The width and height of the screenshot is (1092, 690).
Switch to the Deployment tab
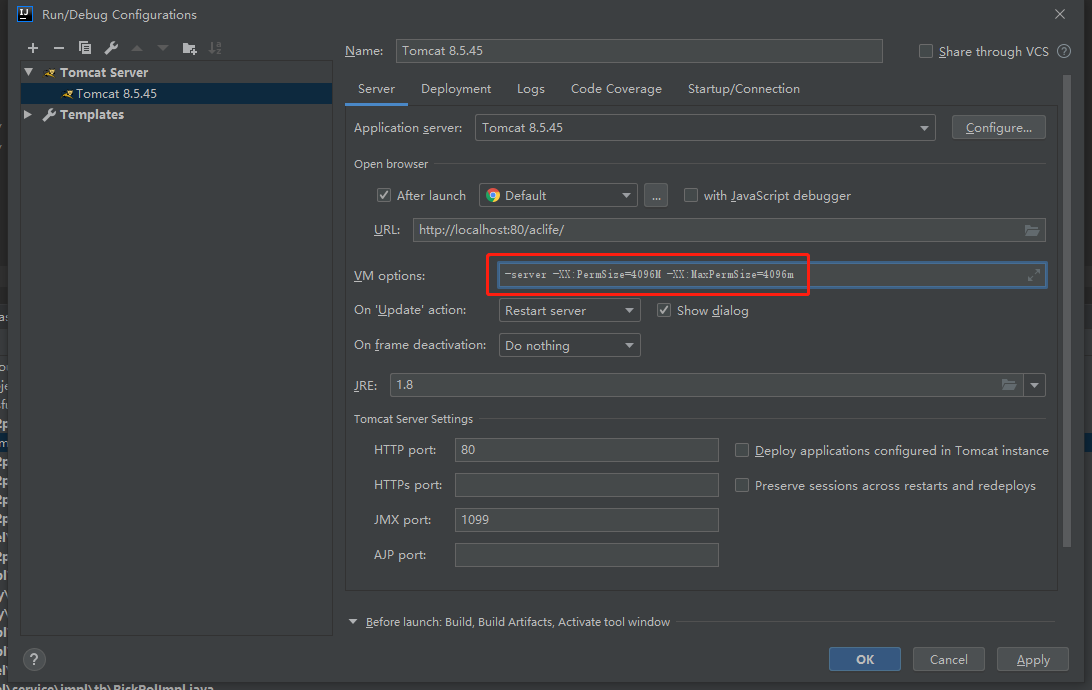click(x=456, y=89)
